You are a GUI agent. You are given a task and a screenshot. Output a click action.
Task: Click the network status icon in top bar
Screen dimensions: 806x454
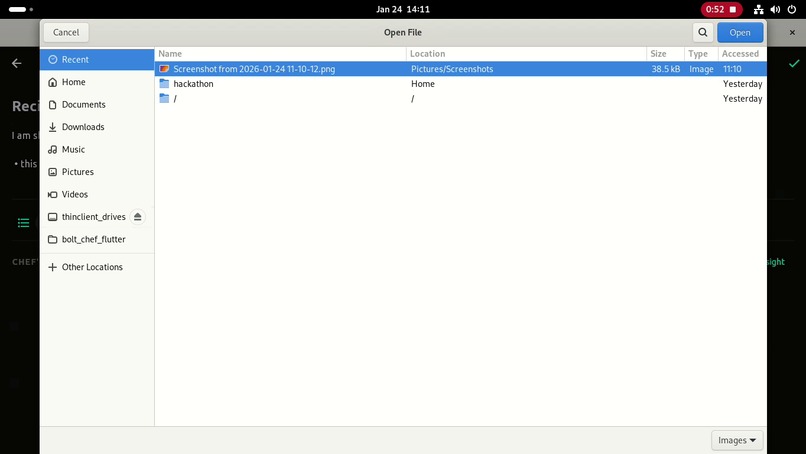(x=758, y=9)
